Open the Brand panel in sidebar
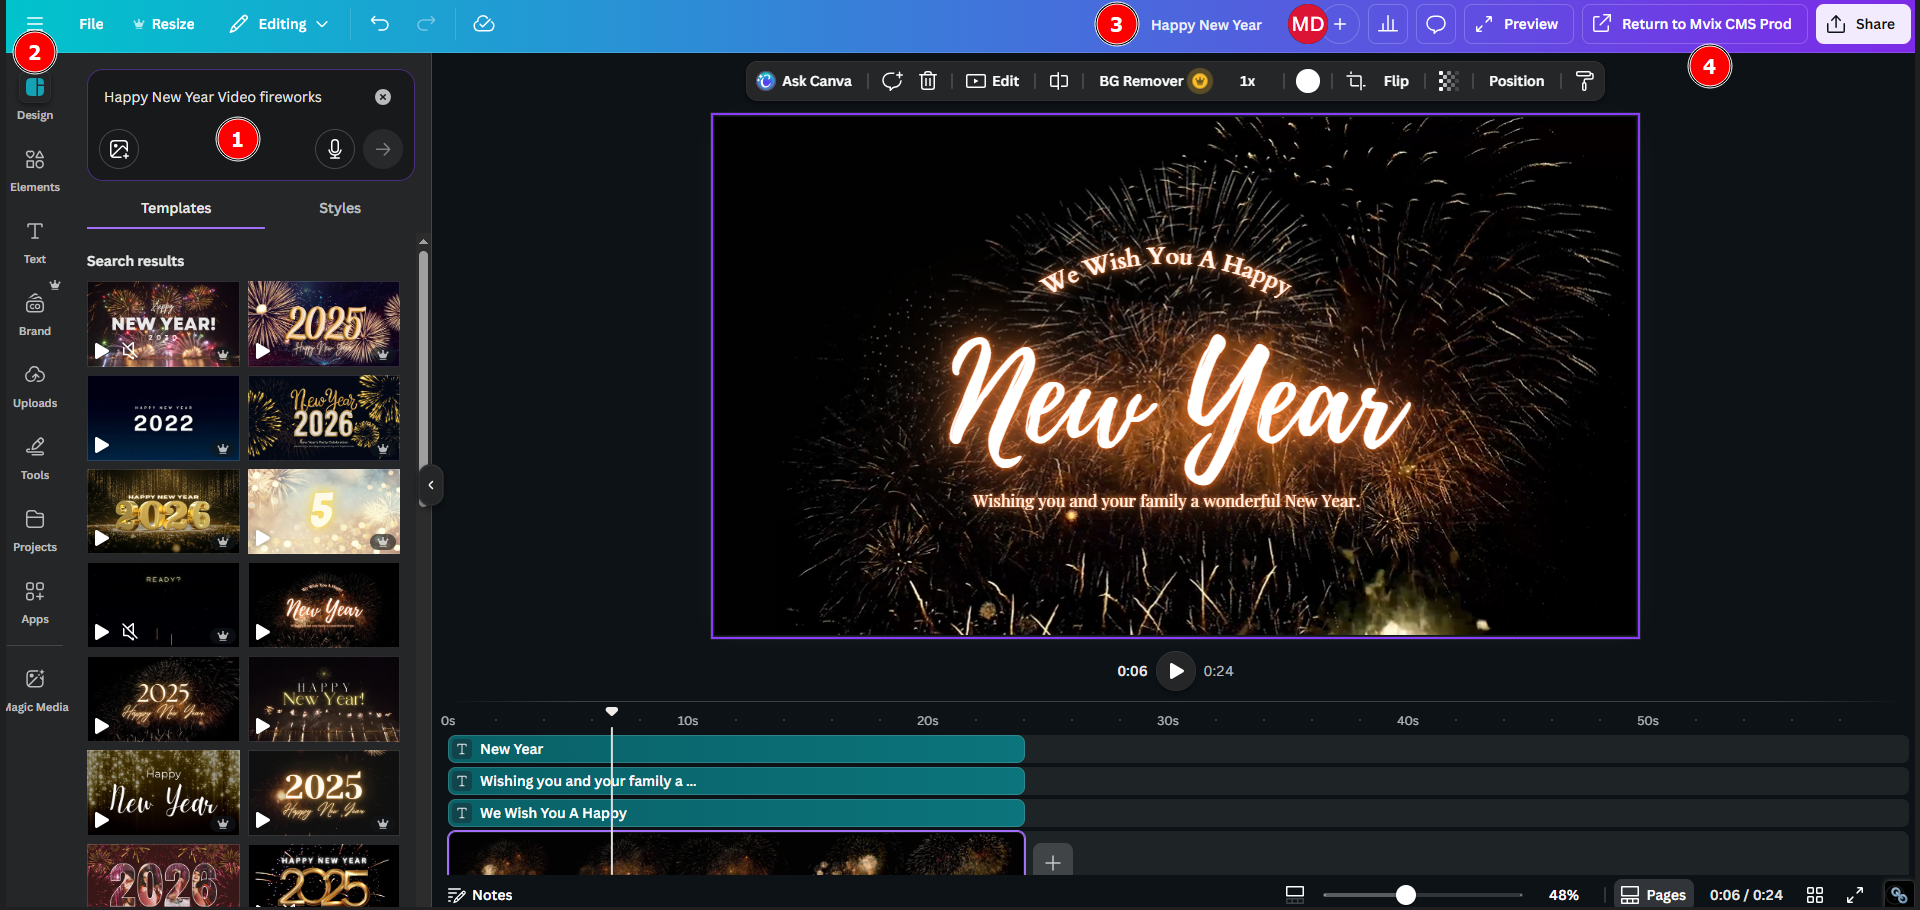 coord(35,314)
